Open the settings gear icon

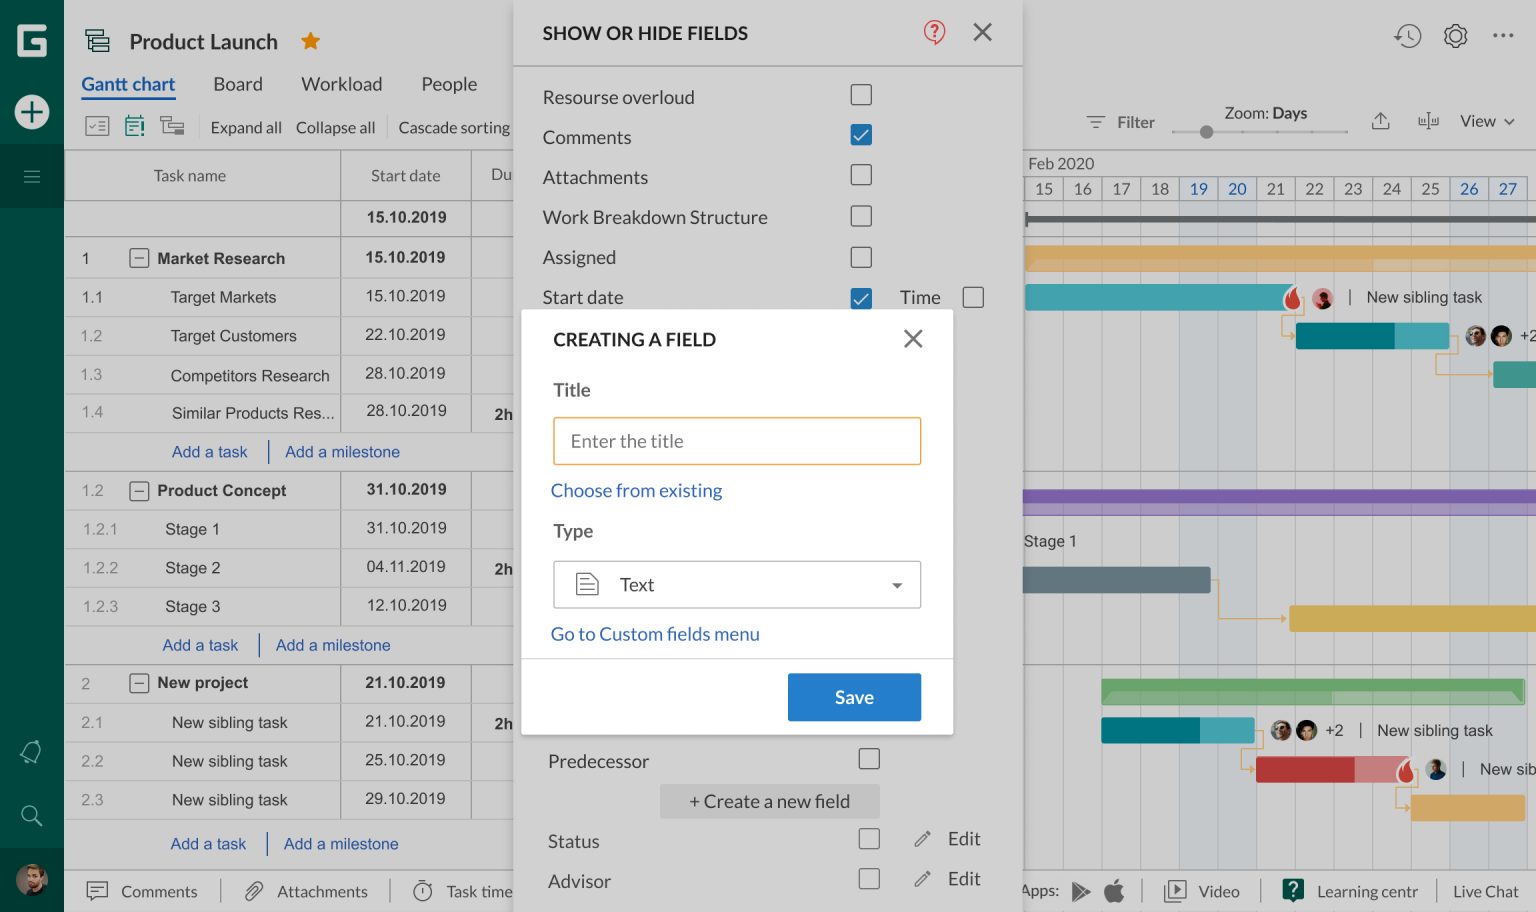tap(1455, 36)
